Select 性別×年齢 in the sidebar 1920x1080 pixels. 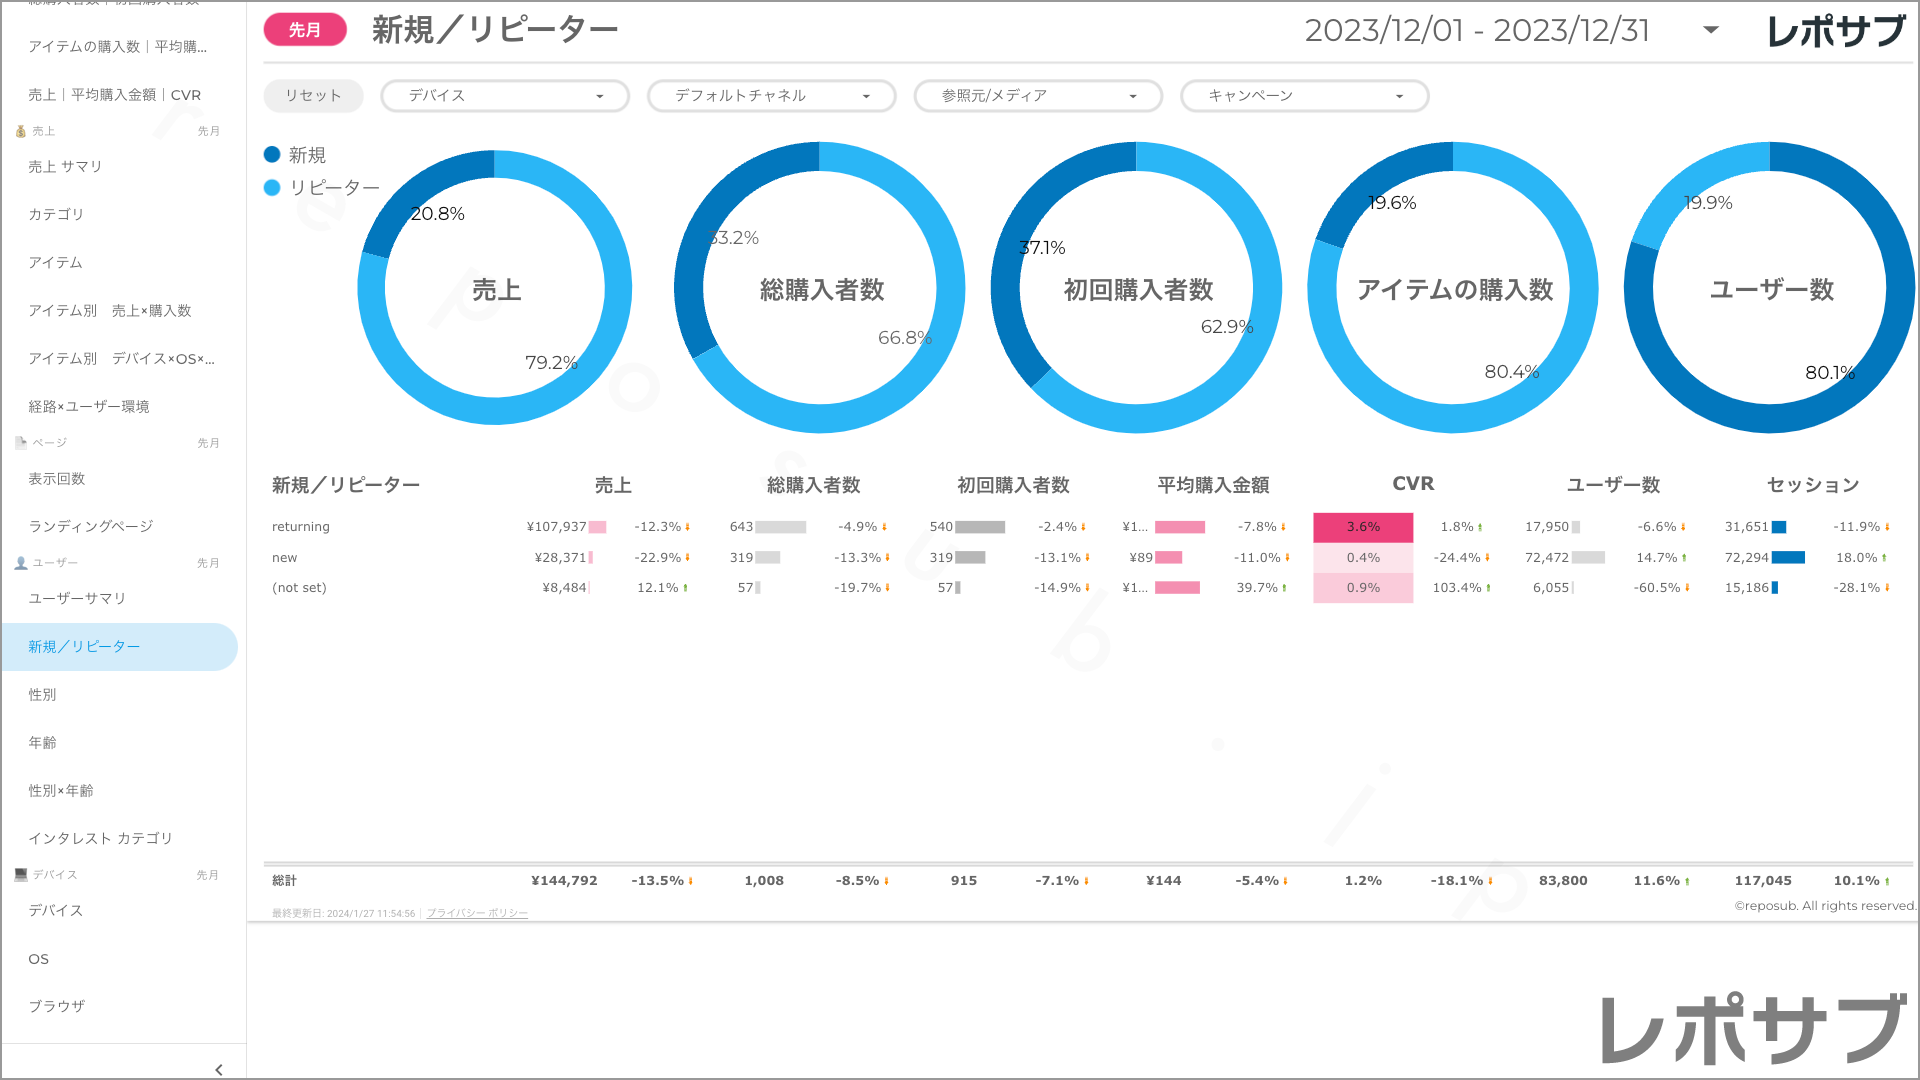61,790
